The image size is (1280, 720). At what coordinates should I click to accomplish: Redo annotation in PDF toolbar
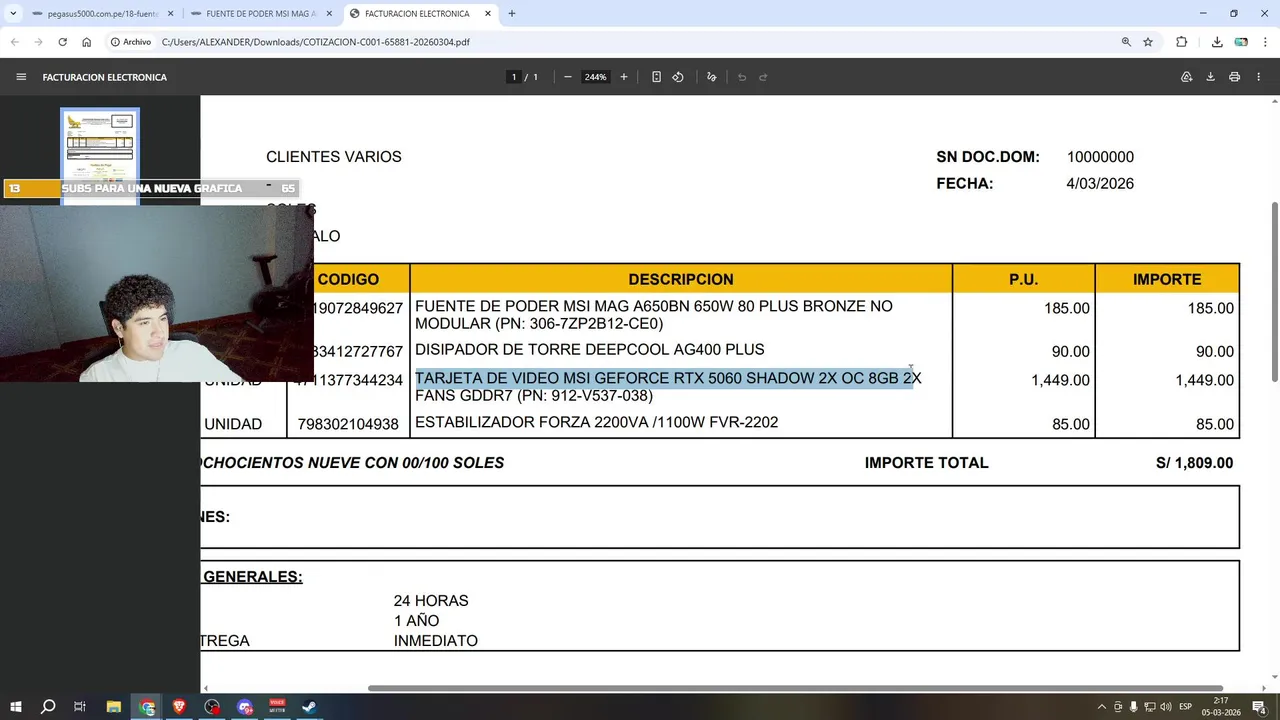(x=763, y=77)
